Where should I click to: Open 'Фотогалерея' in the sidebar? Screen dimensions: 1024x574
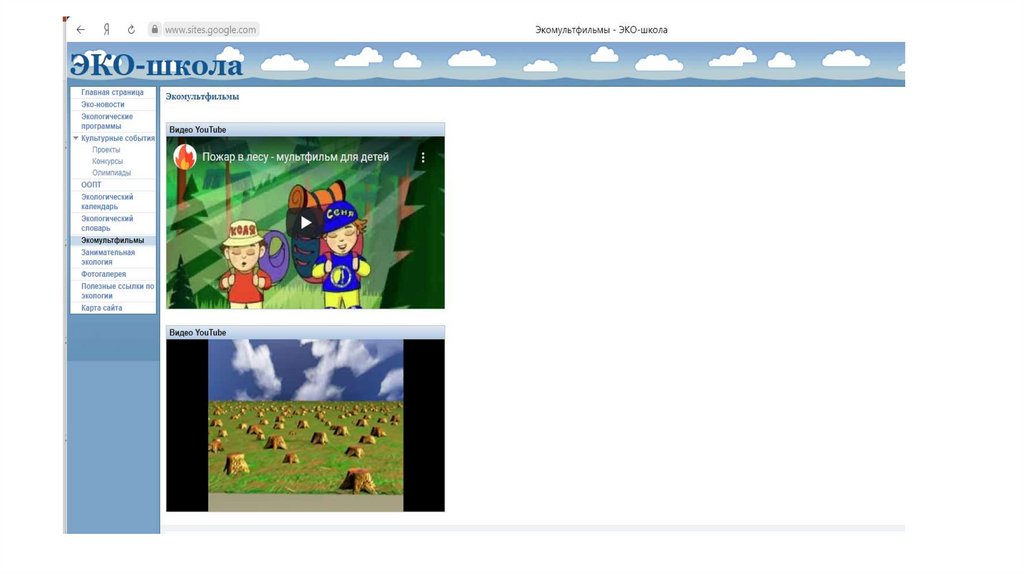pyautogui.click(x=103, y=274)
